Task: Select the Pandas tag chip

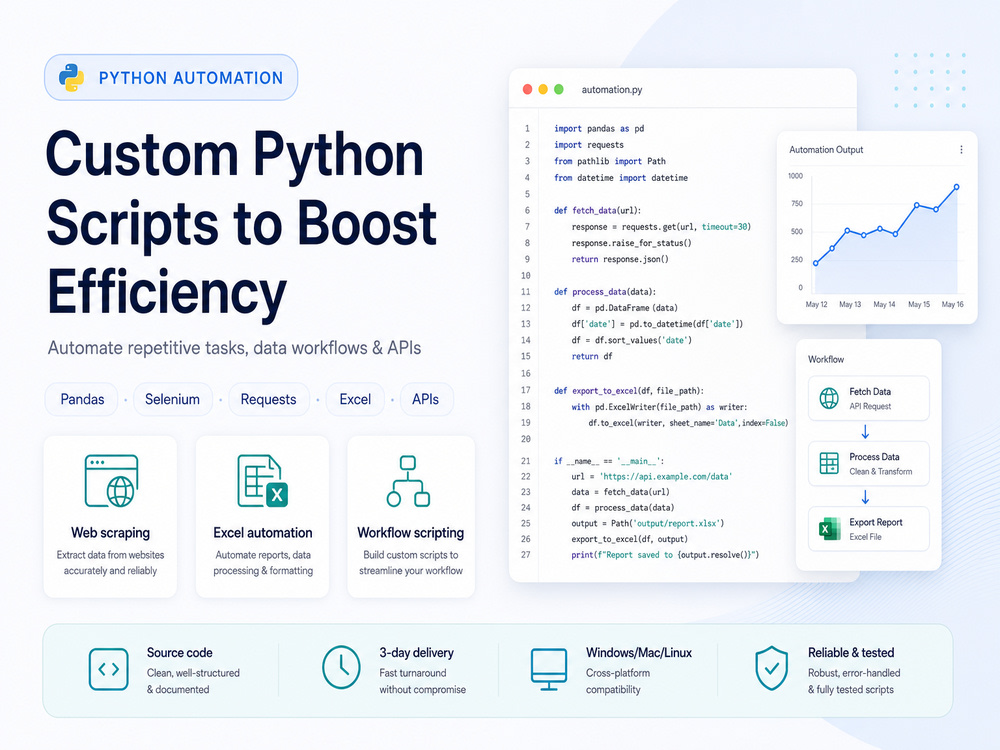Action: pos(82,399)
